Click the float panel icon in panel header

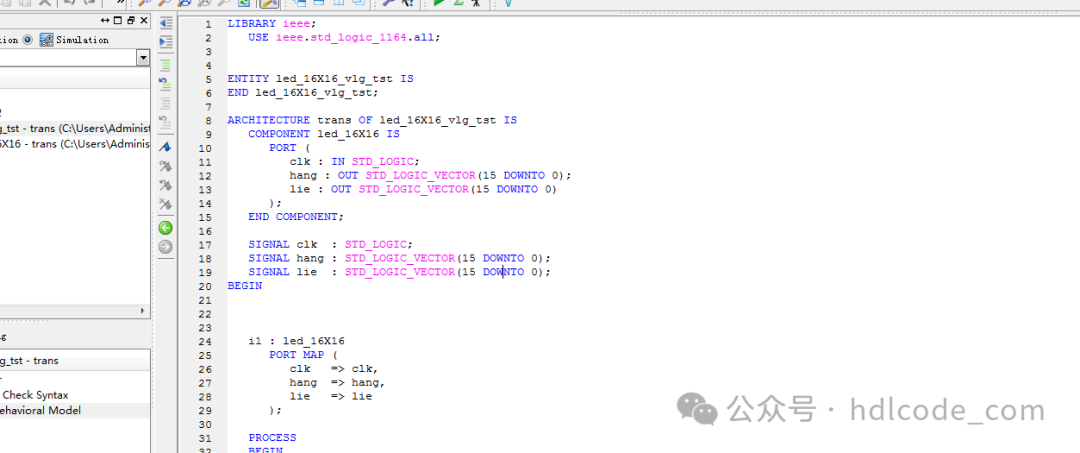pos(131,21)
